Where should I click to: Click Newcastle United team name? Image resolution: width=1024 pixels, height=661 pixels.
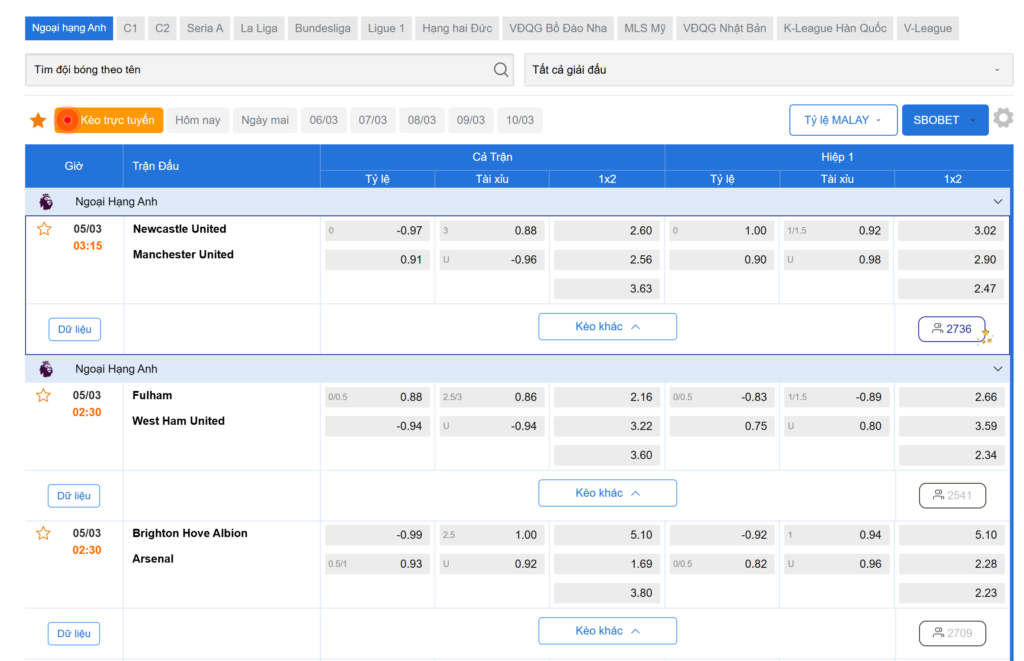pyautogui.click(x=180, y=229)
